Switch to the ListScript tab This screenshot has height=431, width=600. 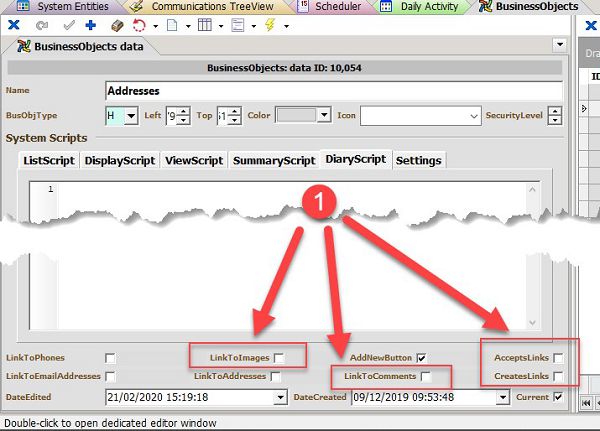(50, 160)
